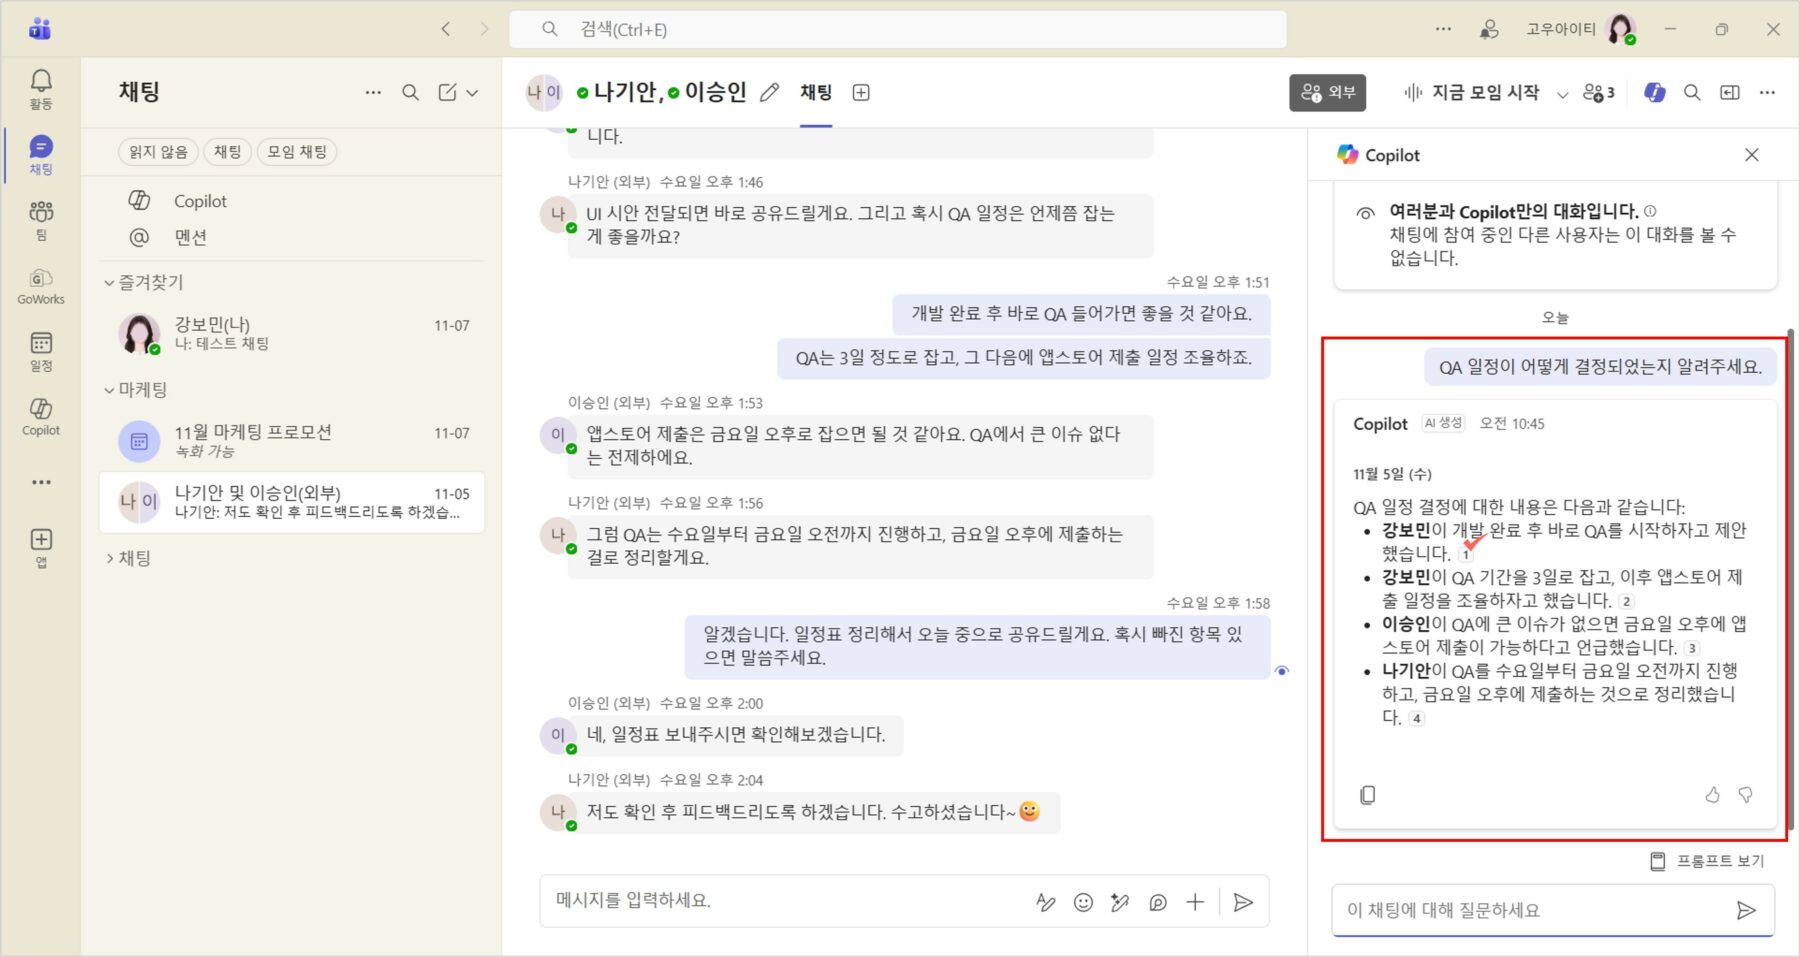Viewport: 1800px width, 957px height.
Task: Click the Copilot icon in chat header
Action: pos(1655,92)
